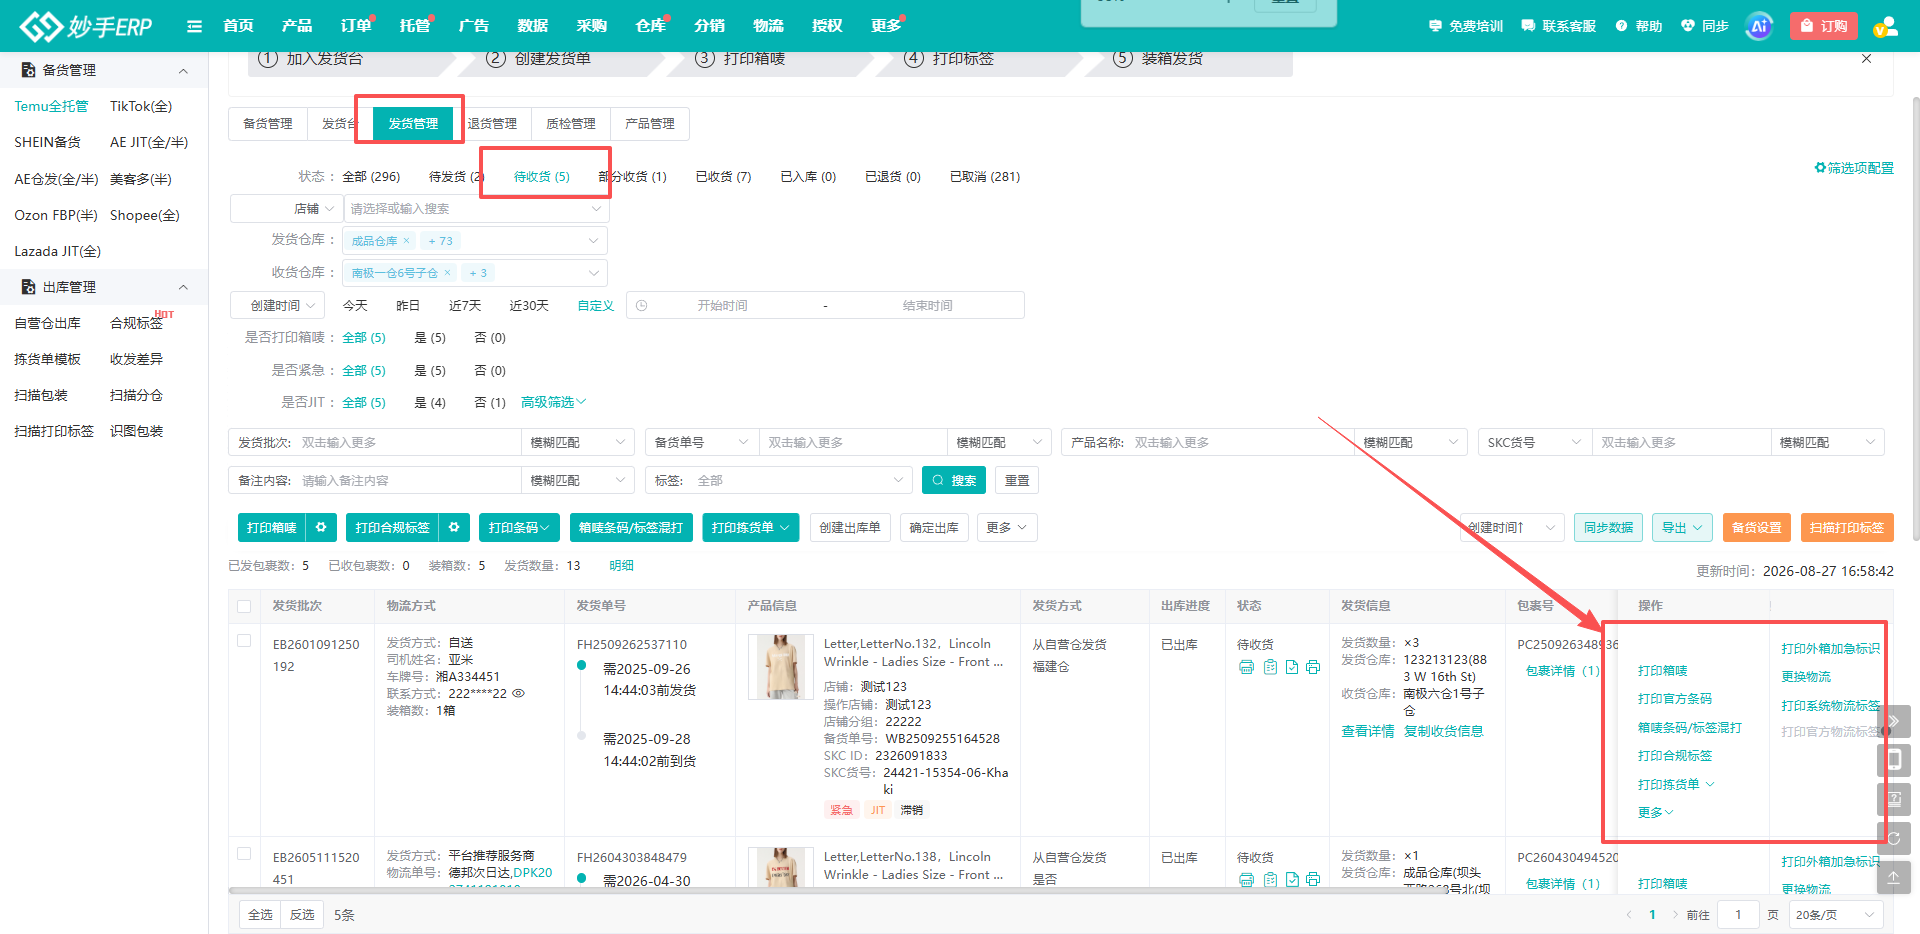Click the 复制收货信息 link in first row
This screenshot has height=934, width=1920.
(1443, 731)
